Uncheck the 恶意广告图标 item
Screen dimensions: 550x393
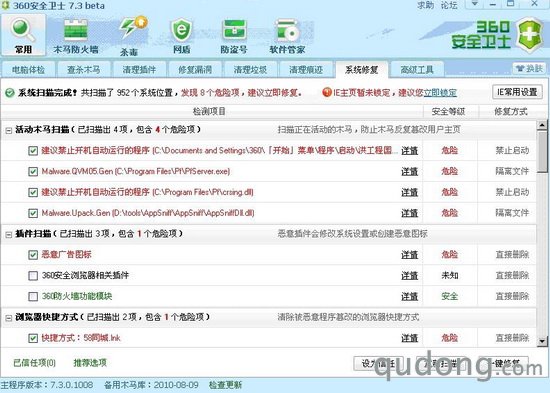point(33,255)
